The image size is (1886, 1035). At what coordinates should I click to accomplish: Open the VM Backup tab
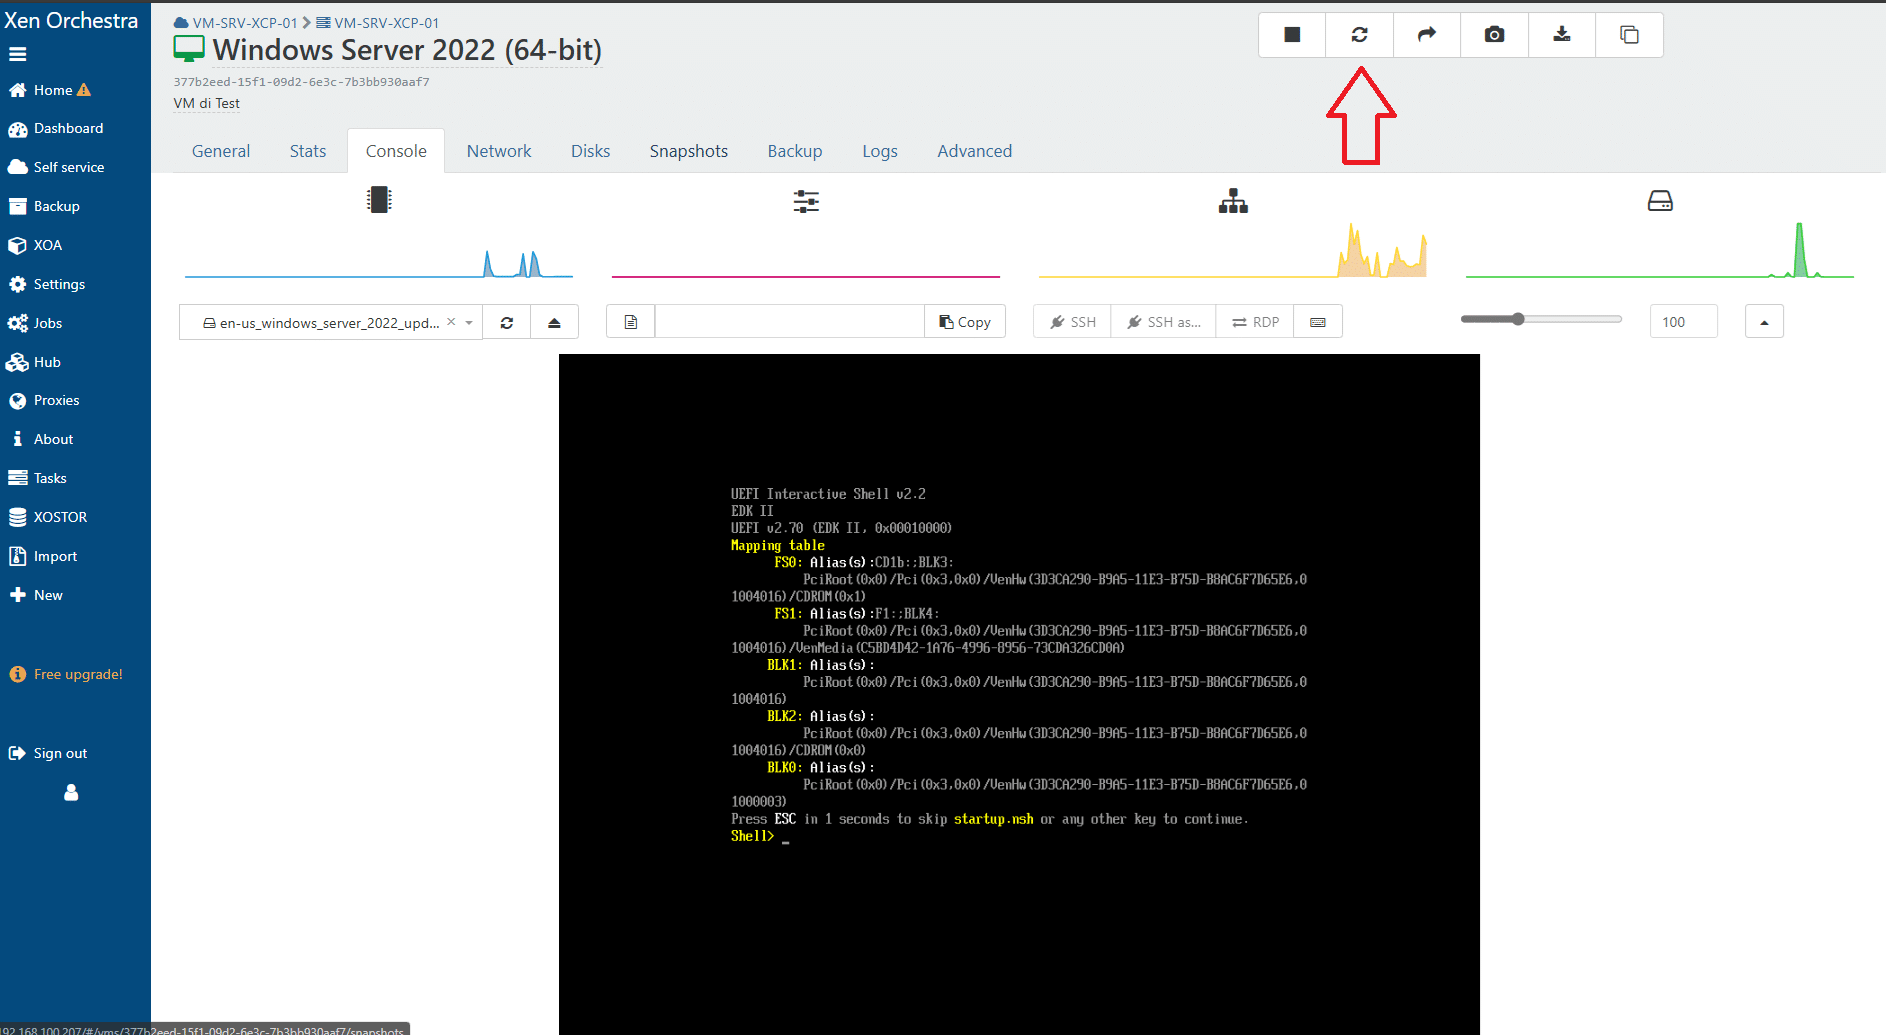click(795, 151)
